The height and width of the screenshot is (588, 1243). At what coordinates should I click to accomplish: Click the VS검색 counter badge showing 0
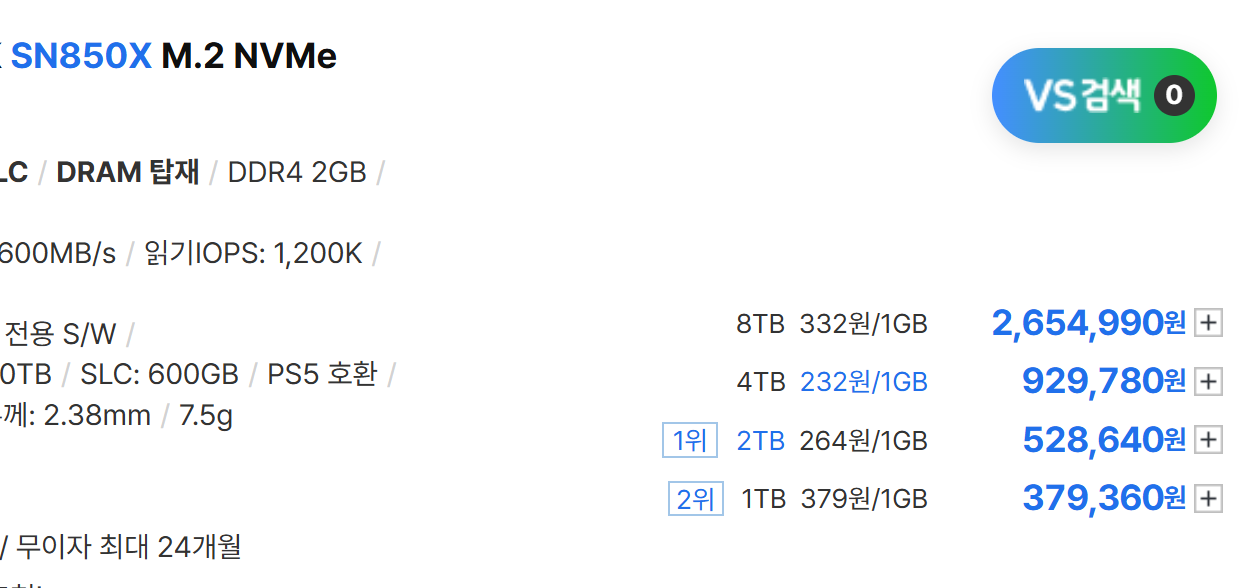(1174, 96)
